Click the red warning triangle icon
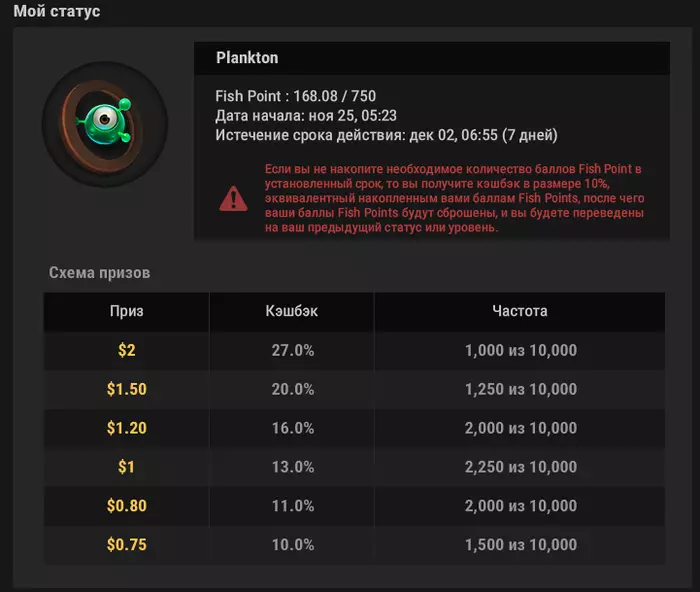Viewport: 700px width, 592px height. [233, 198]
